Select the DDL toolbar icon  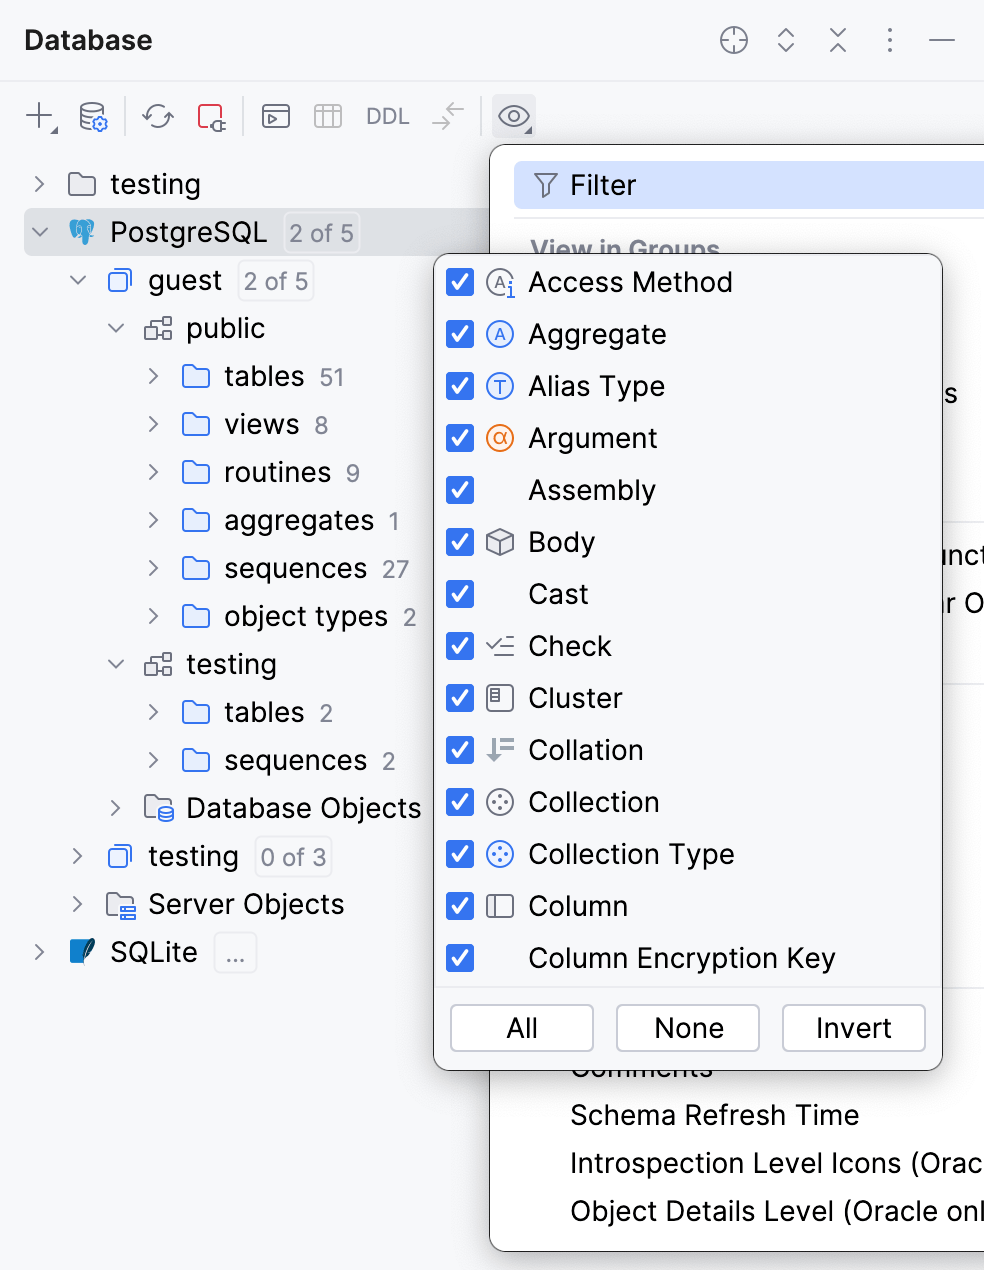387,116
